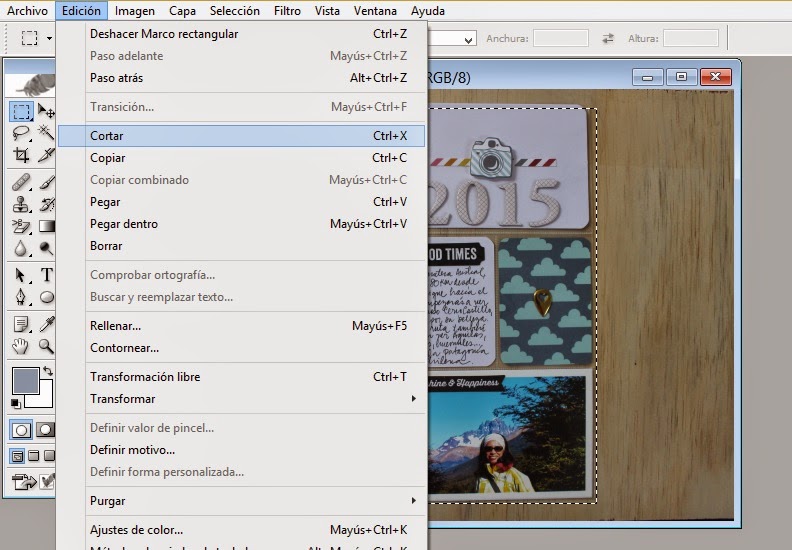Expand the Purgar submenu

coord(414,501)
